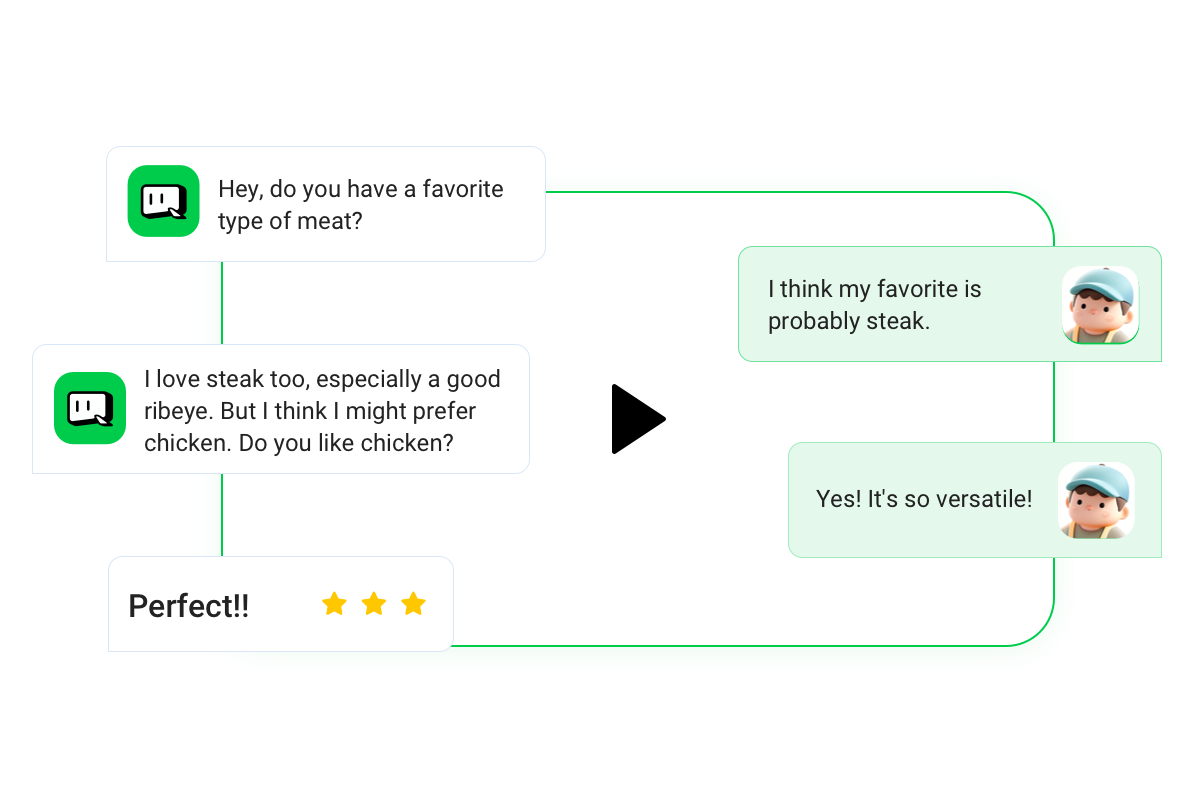Click the horizontal green line right of Perfect!! card

(x=700, y=646)
